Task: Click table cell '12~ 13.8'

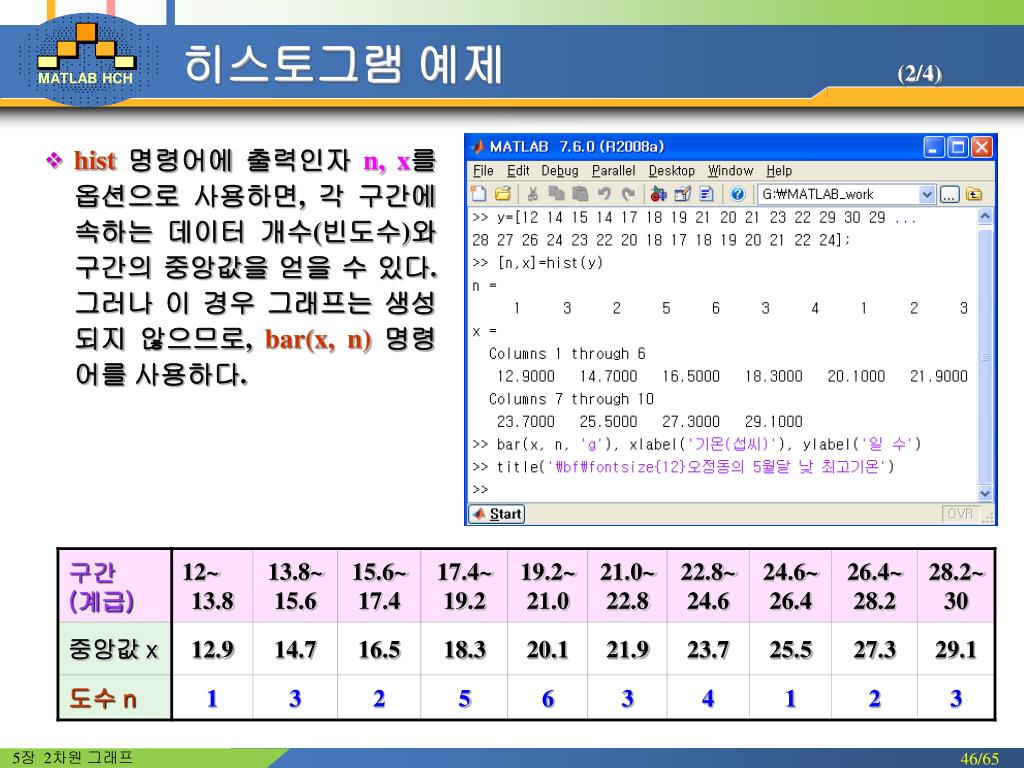Action: click(212, 586)
